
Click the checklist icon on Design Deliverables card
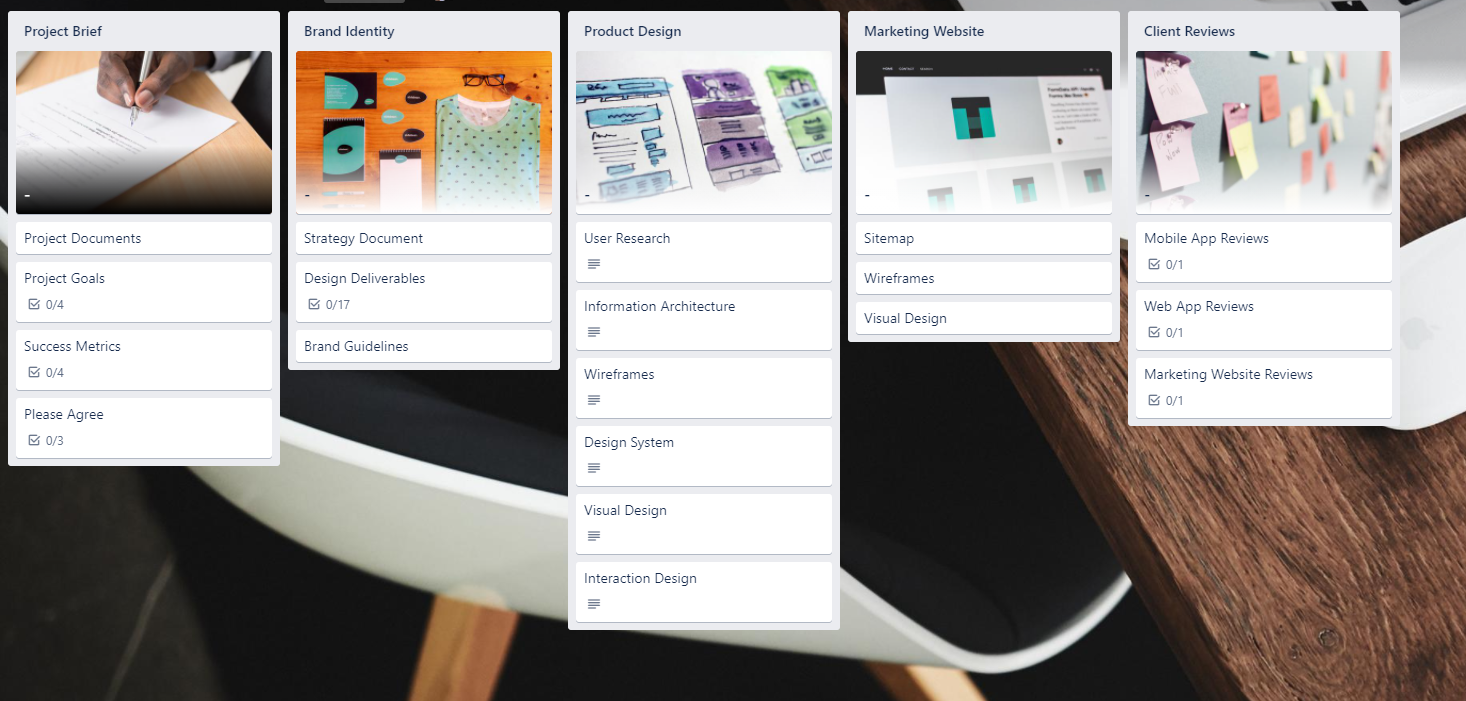tap(314, 305)
